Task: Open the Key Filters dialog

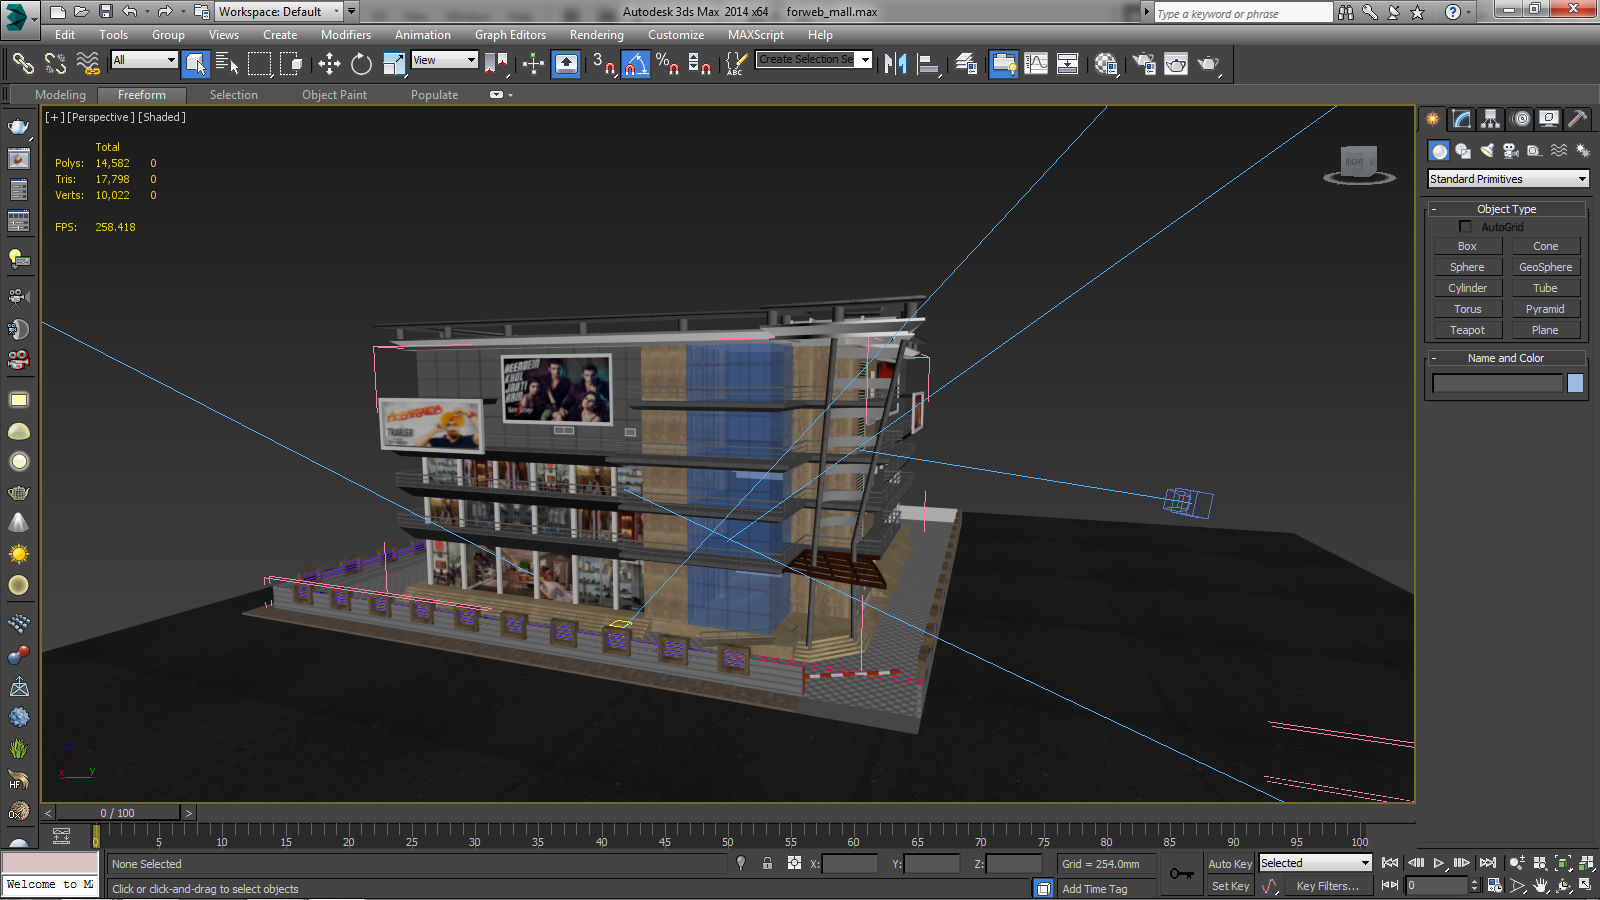Action: click(1328, 886)
